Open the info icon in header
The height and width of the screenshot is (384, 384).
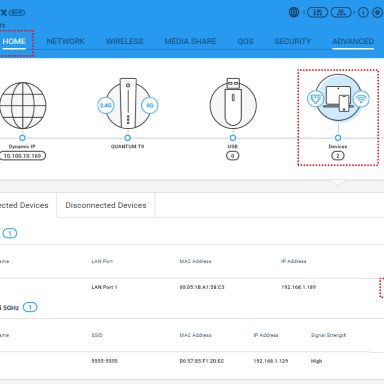click(x=363, y=13)
